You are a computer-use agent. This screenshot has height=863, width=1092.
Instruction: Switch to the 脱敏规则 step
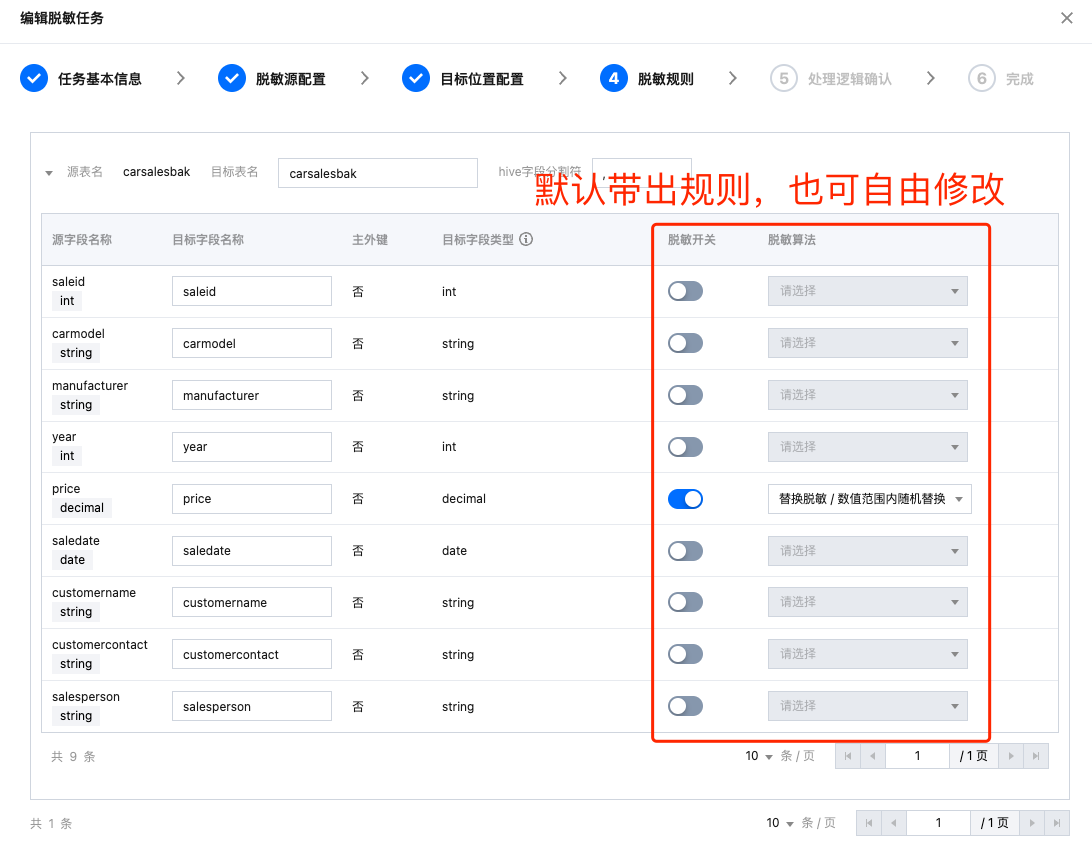(x=665, y=79)
